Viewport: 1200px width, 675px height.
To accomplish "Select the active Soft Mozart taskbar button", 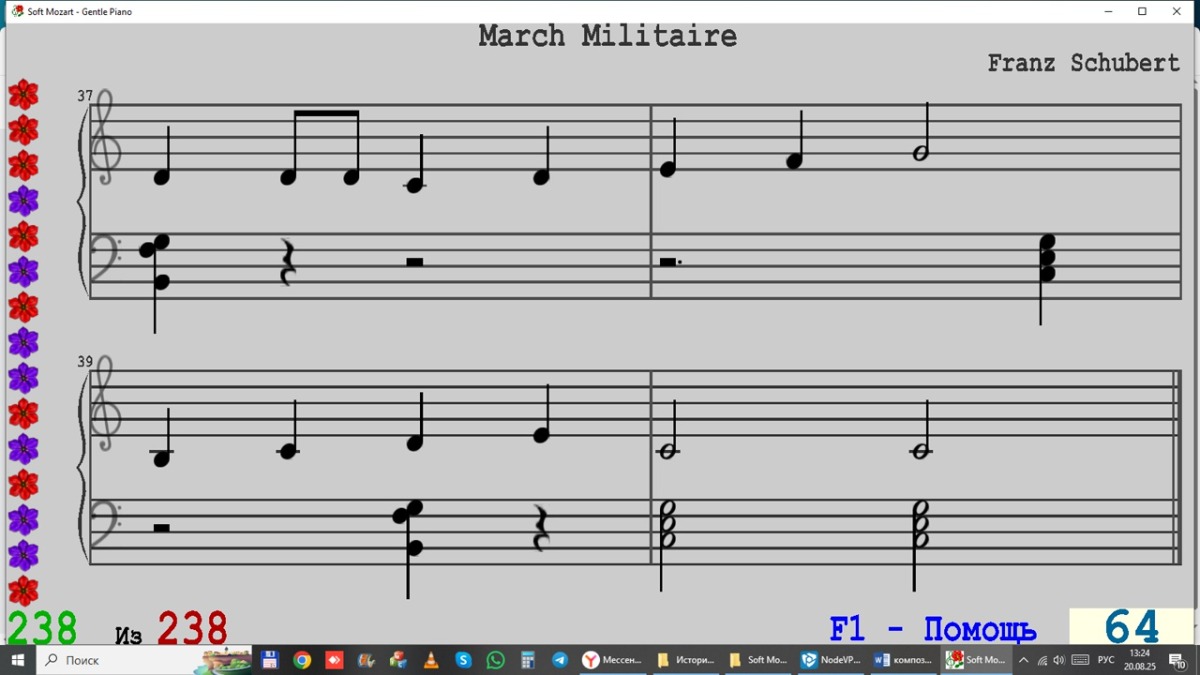I will point(977,660).
